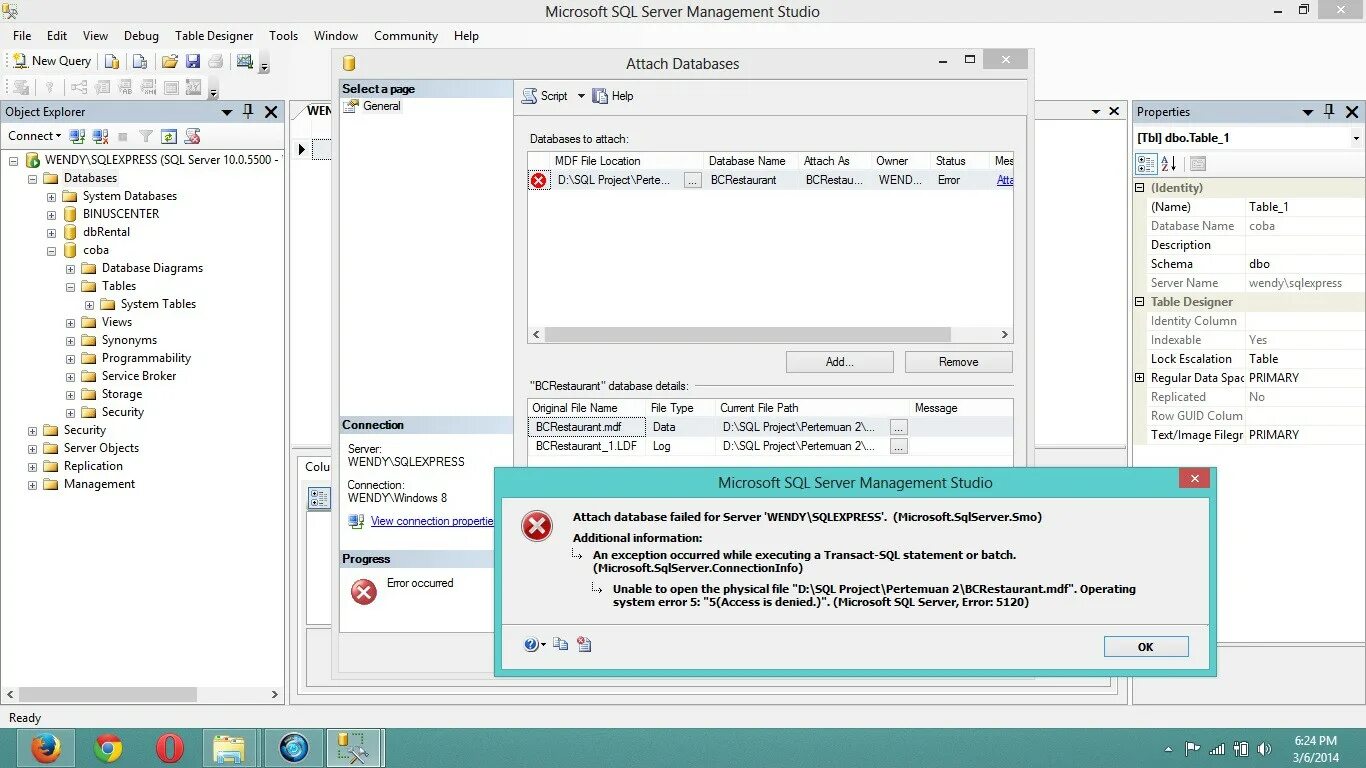
Task: Open the dbo.Table_1 object dropdown in Properties
Action: tap(1356, 138)
